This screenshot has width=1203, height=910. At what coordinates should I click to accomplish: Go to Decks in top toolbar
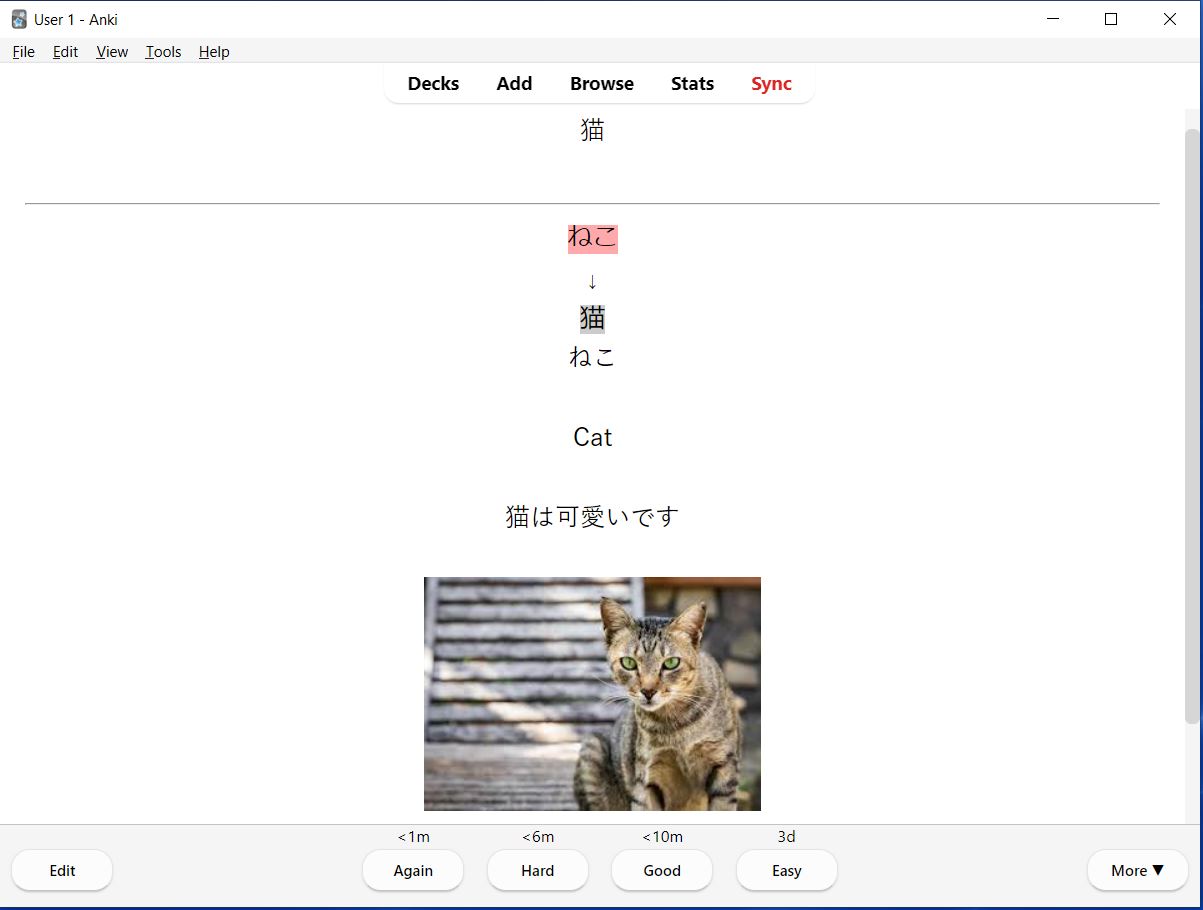coord(433,84)
